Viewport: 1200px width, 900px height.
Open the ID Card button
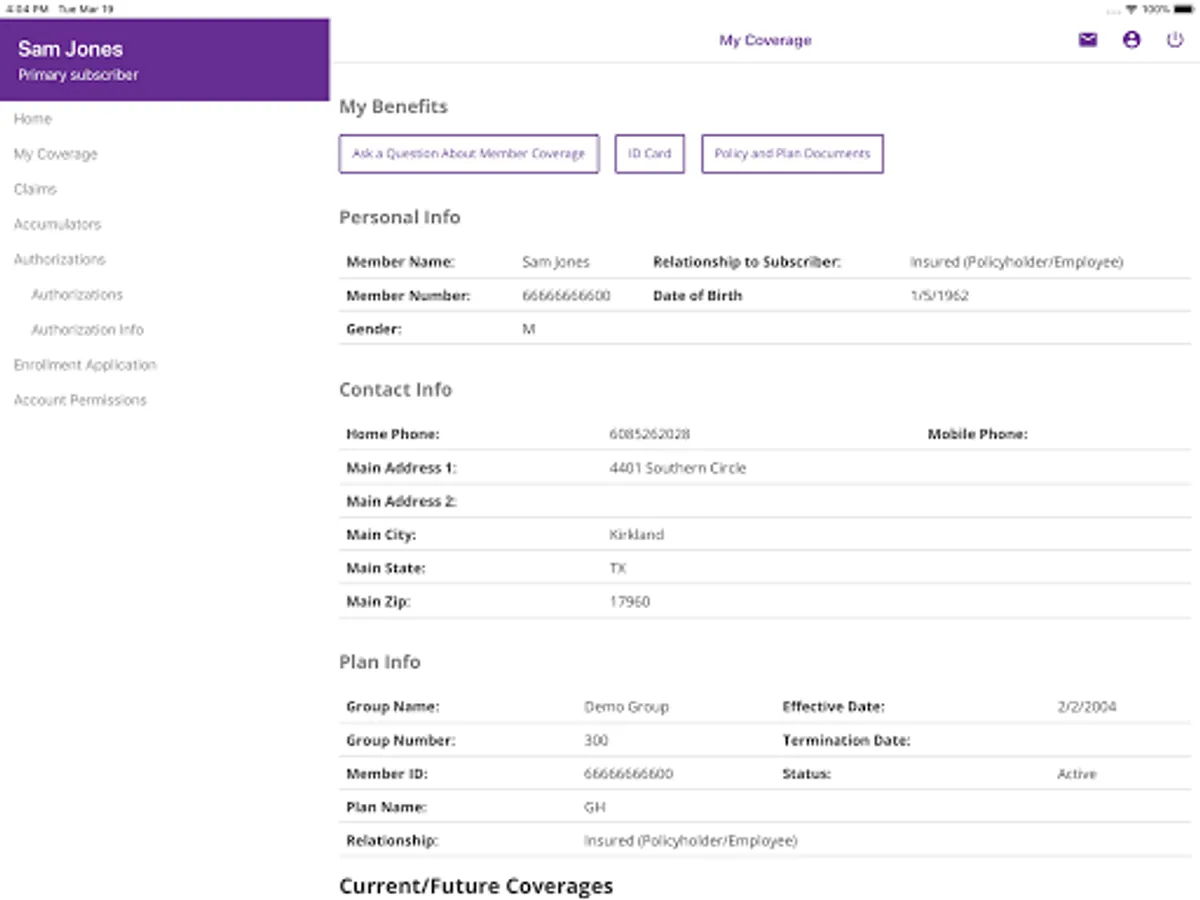[x=650, y=154]
